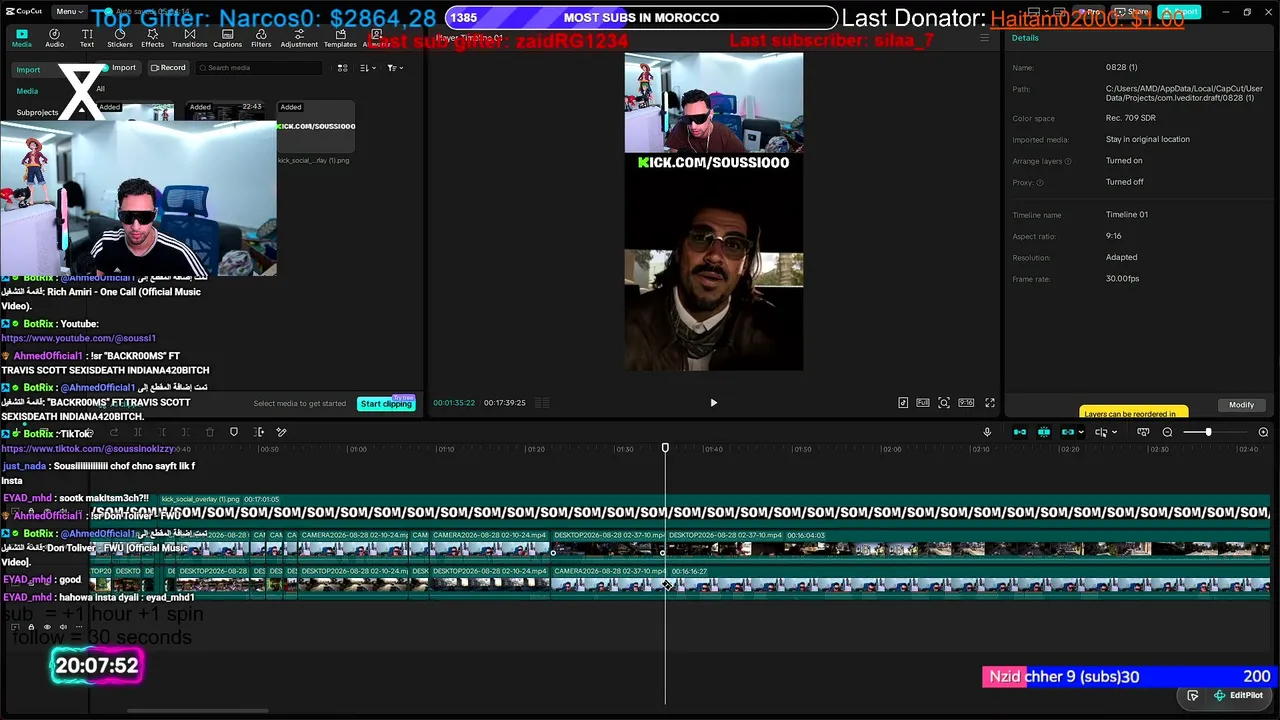Switch media grid view layout
1280x720 pixels.
(x=342, y=68)
